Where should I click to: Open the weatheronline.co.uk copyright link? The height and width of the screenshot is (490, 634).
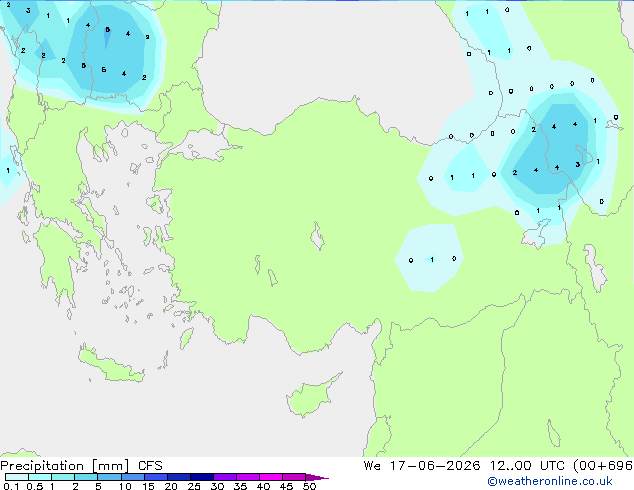pyautogui.click(x=550, y=481)
